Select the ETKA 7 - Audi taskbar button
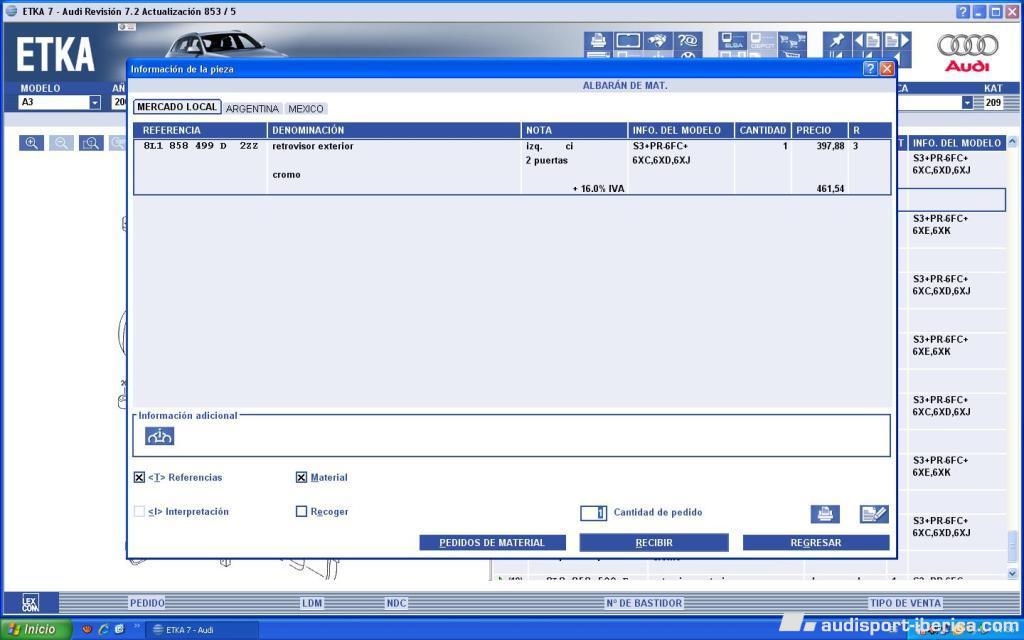 click(202, 630)
